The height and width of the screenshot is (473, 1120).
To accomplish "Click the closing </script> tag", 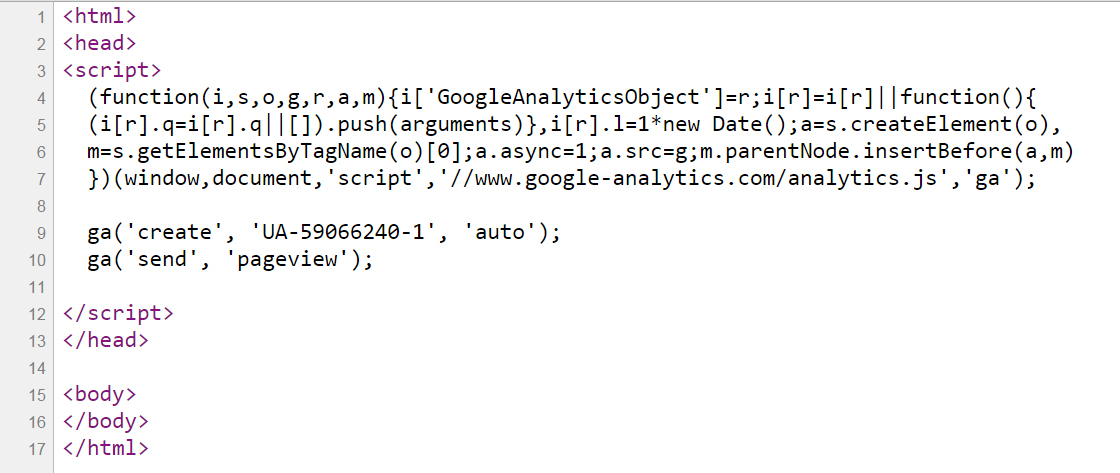I will 117,313.
